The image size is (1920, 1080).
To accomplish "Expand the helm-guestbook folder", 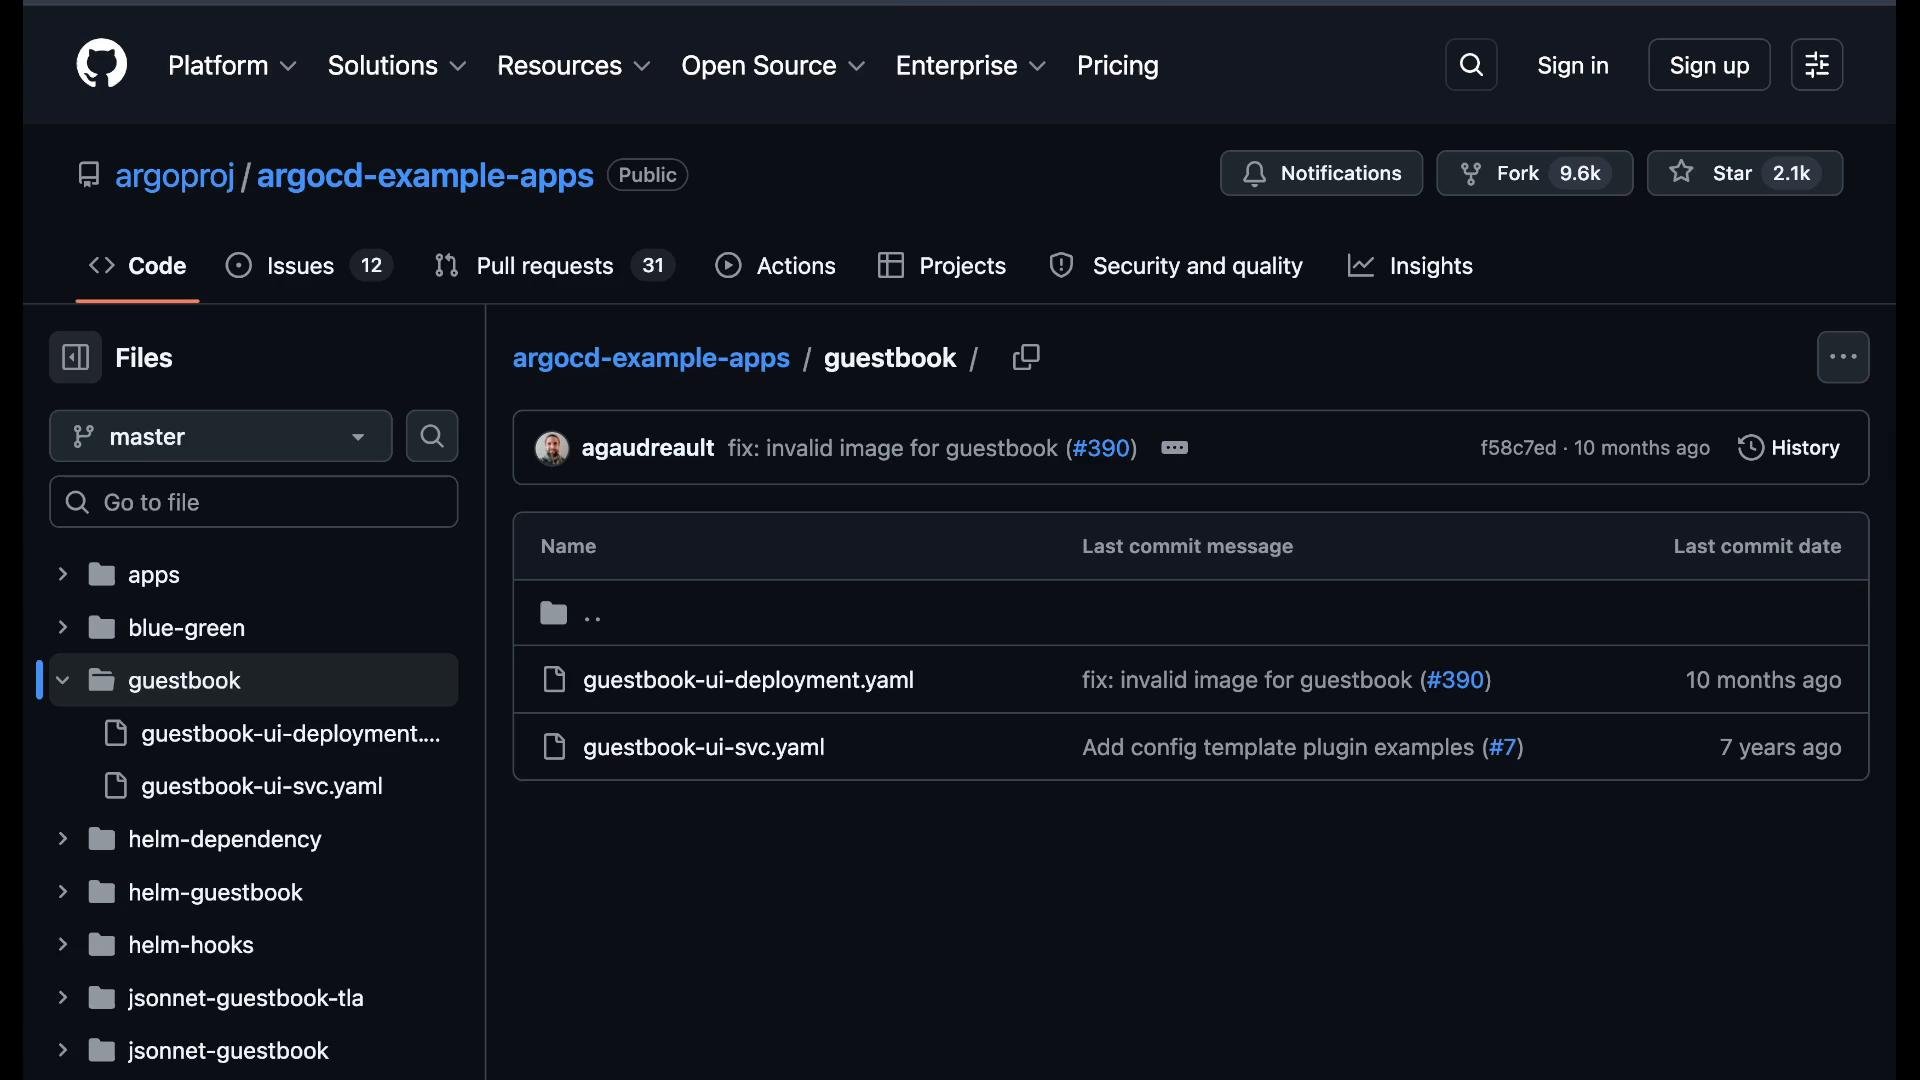I will click(x=63, y=891).
